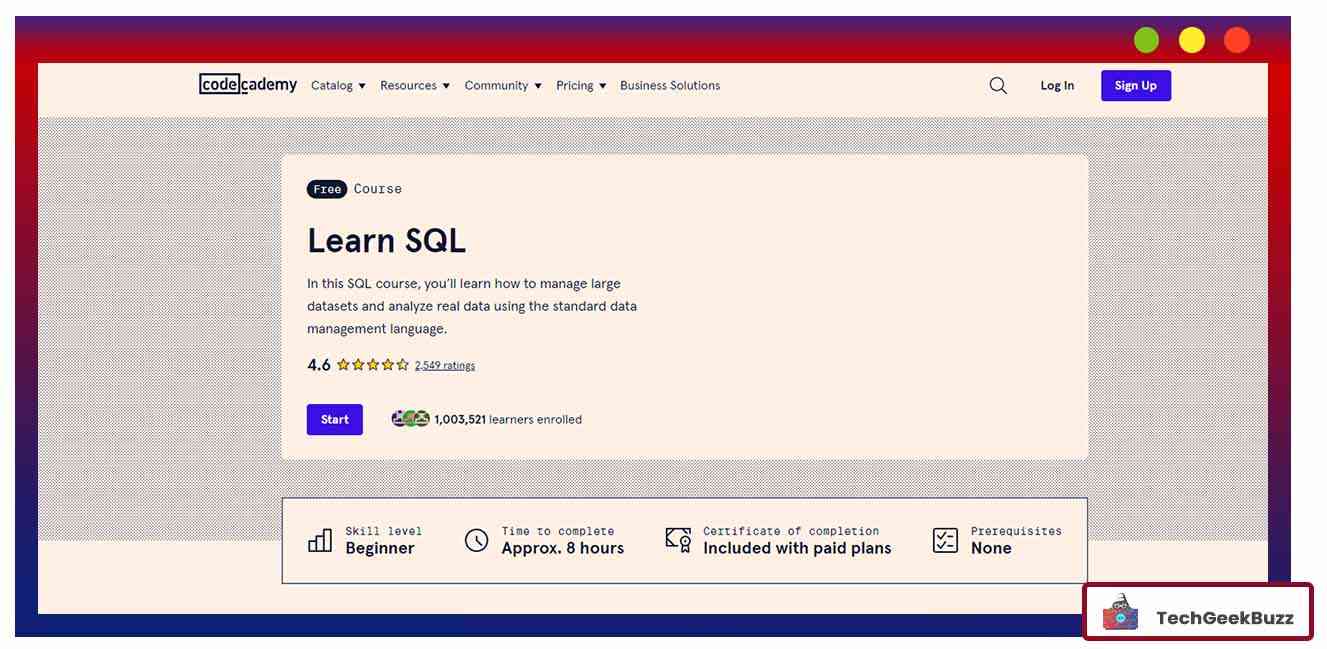Image resolution: width=1327 pixels, height=649 pixels.
Task: Click the prerequisites checklist icon
Action: (944, 539)
